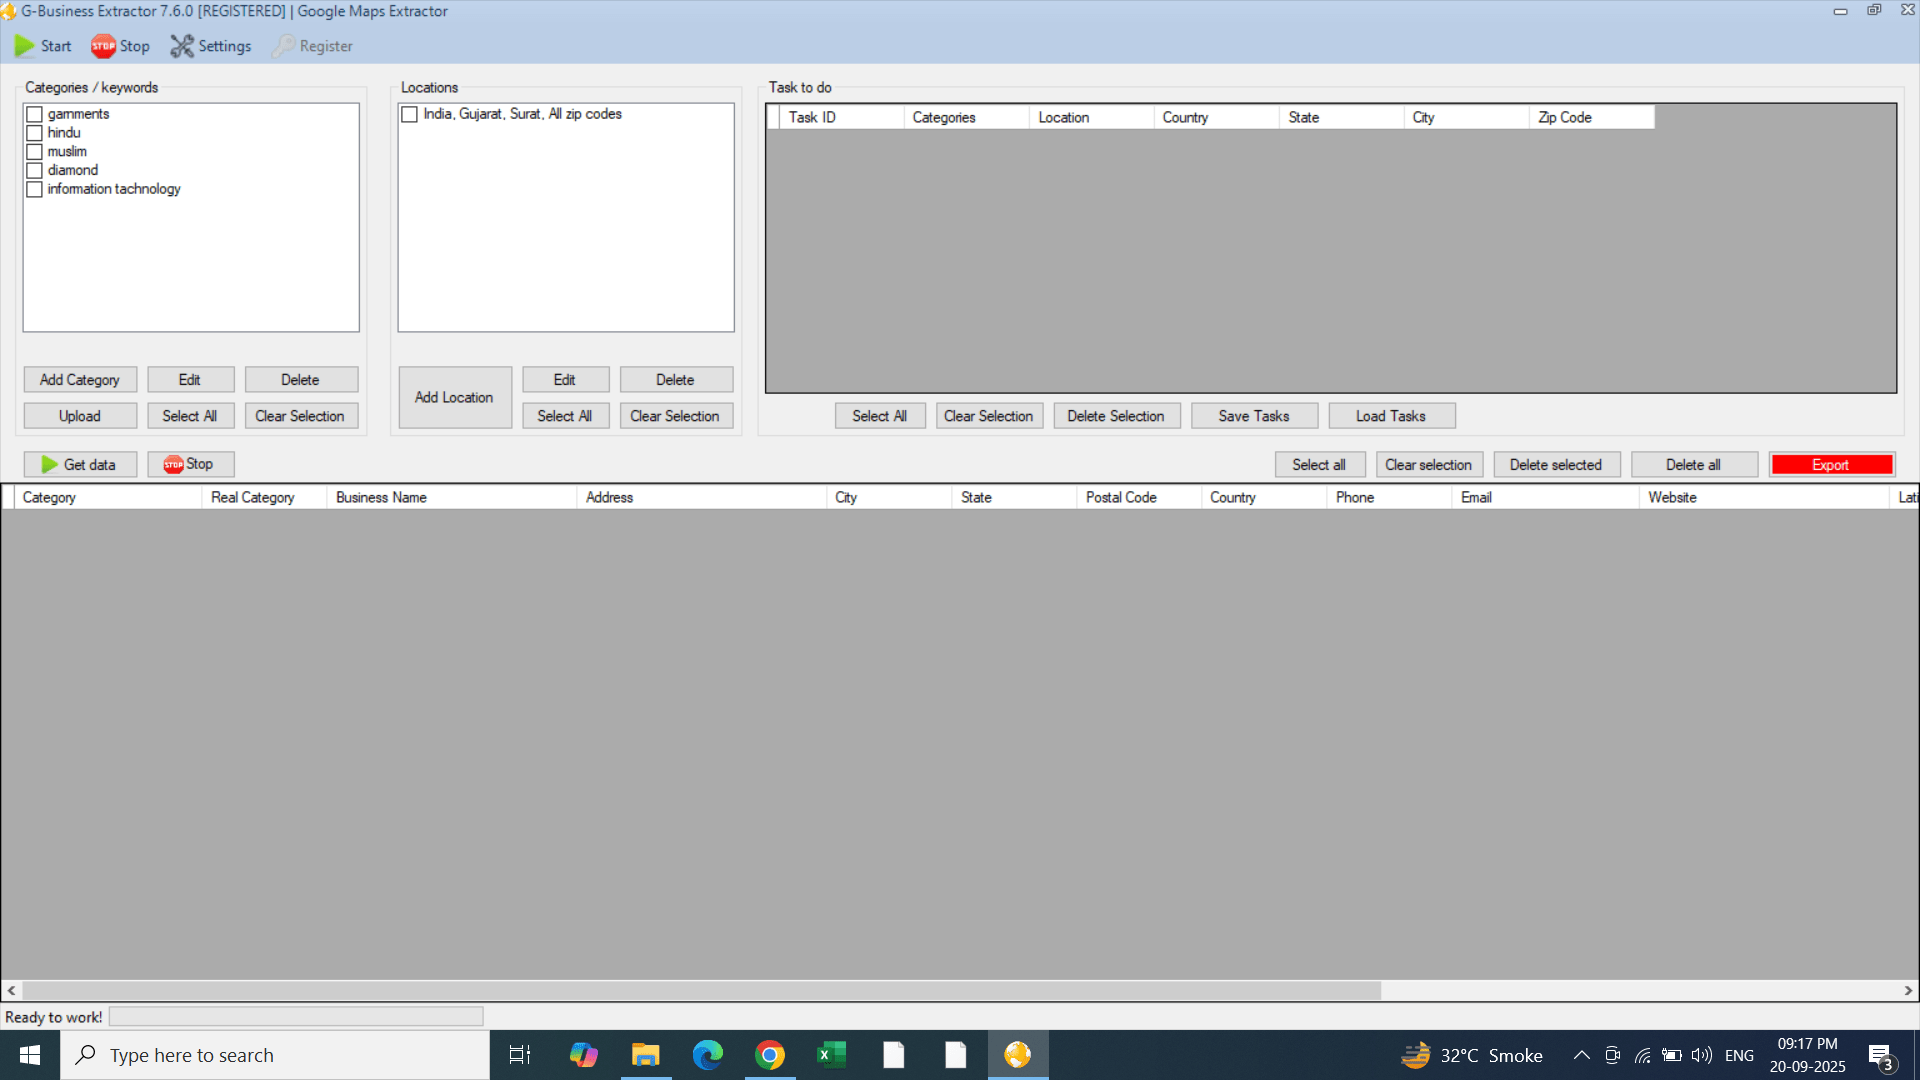
Task: Click the Add Location button
Action: 454,397
